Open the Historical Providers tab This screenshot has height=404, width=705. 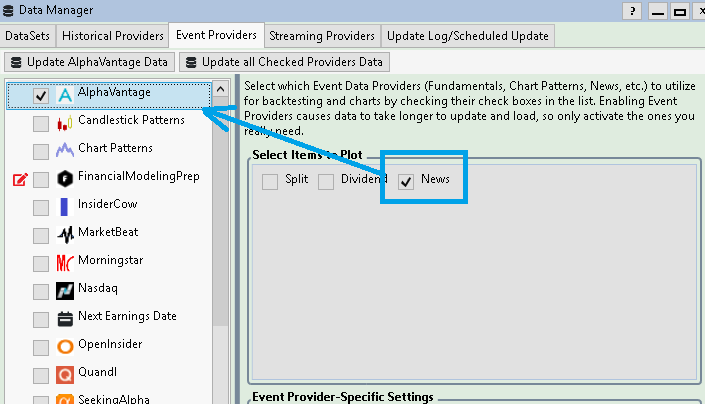coord(112,36)
